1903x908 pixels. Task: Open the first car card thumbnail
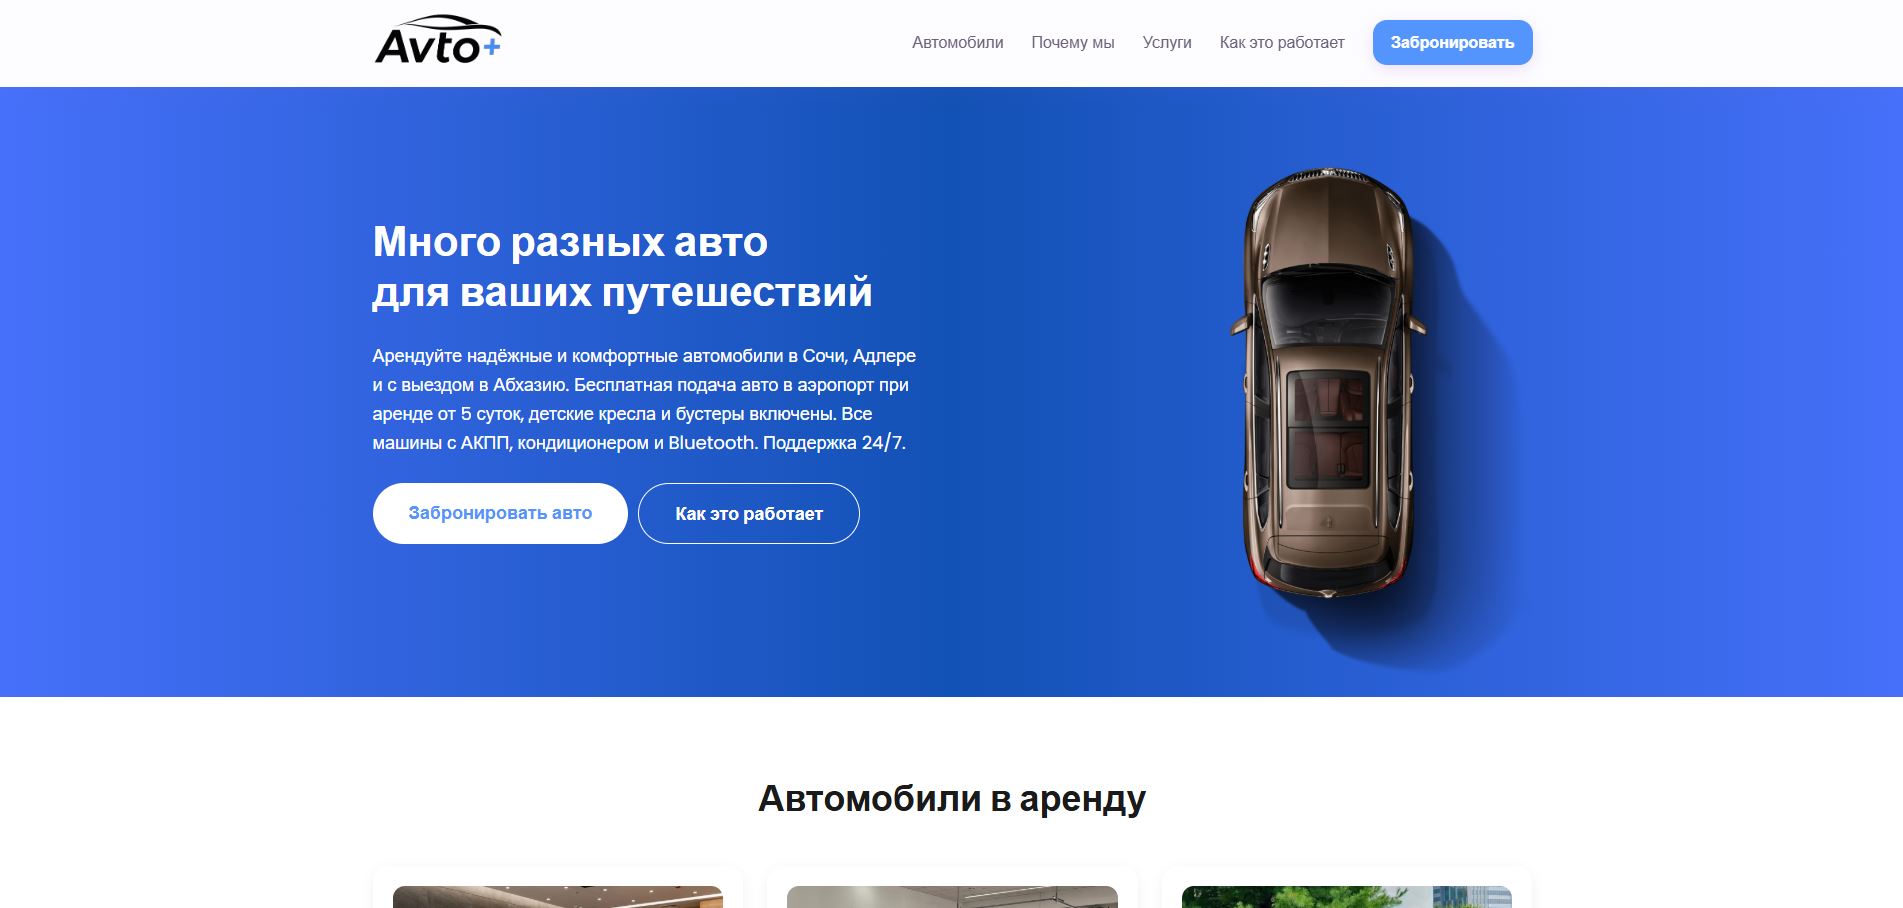pos(558,896)
